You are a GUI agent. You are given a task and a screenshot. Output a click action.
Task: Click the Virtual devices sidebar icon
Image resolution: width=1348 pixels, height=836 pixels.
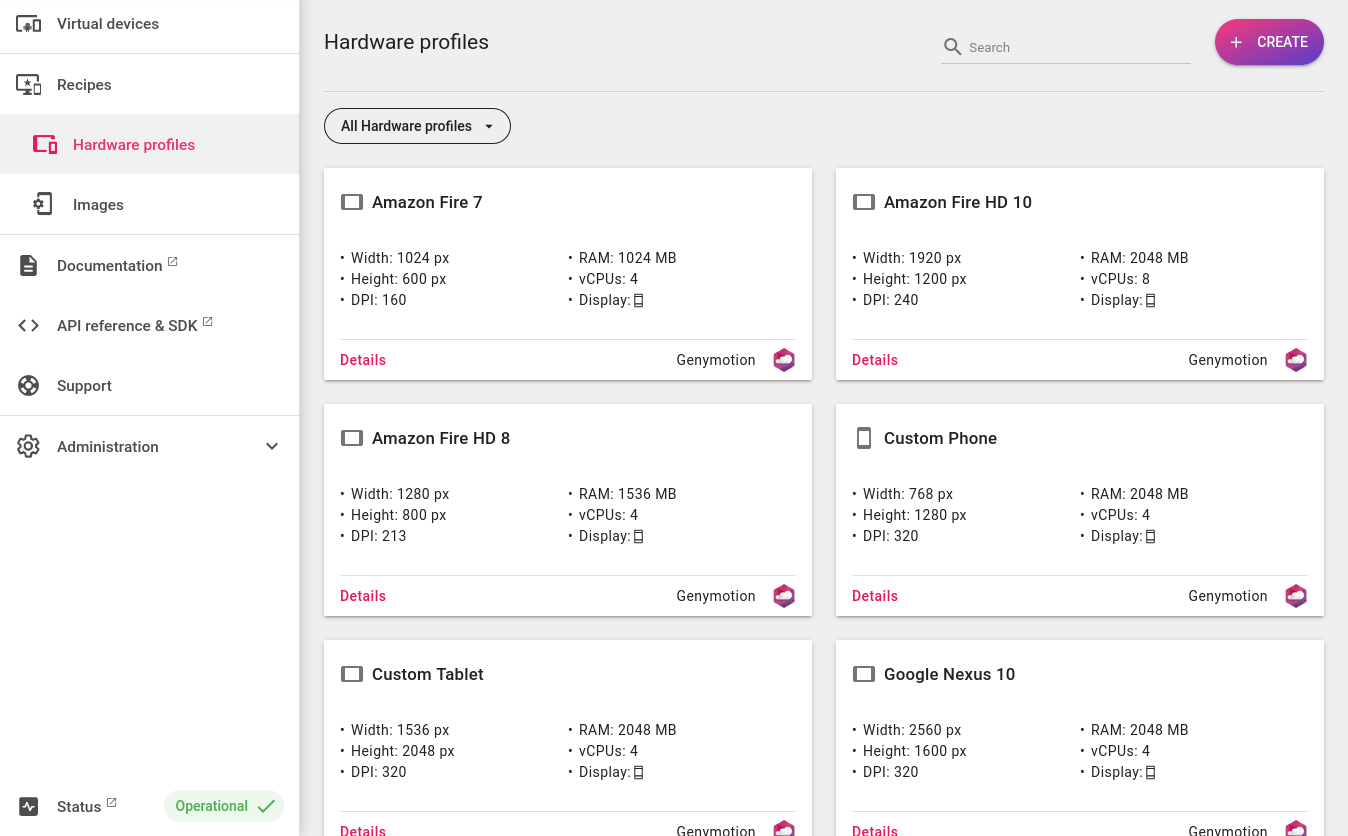(29, 24)
